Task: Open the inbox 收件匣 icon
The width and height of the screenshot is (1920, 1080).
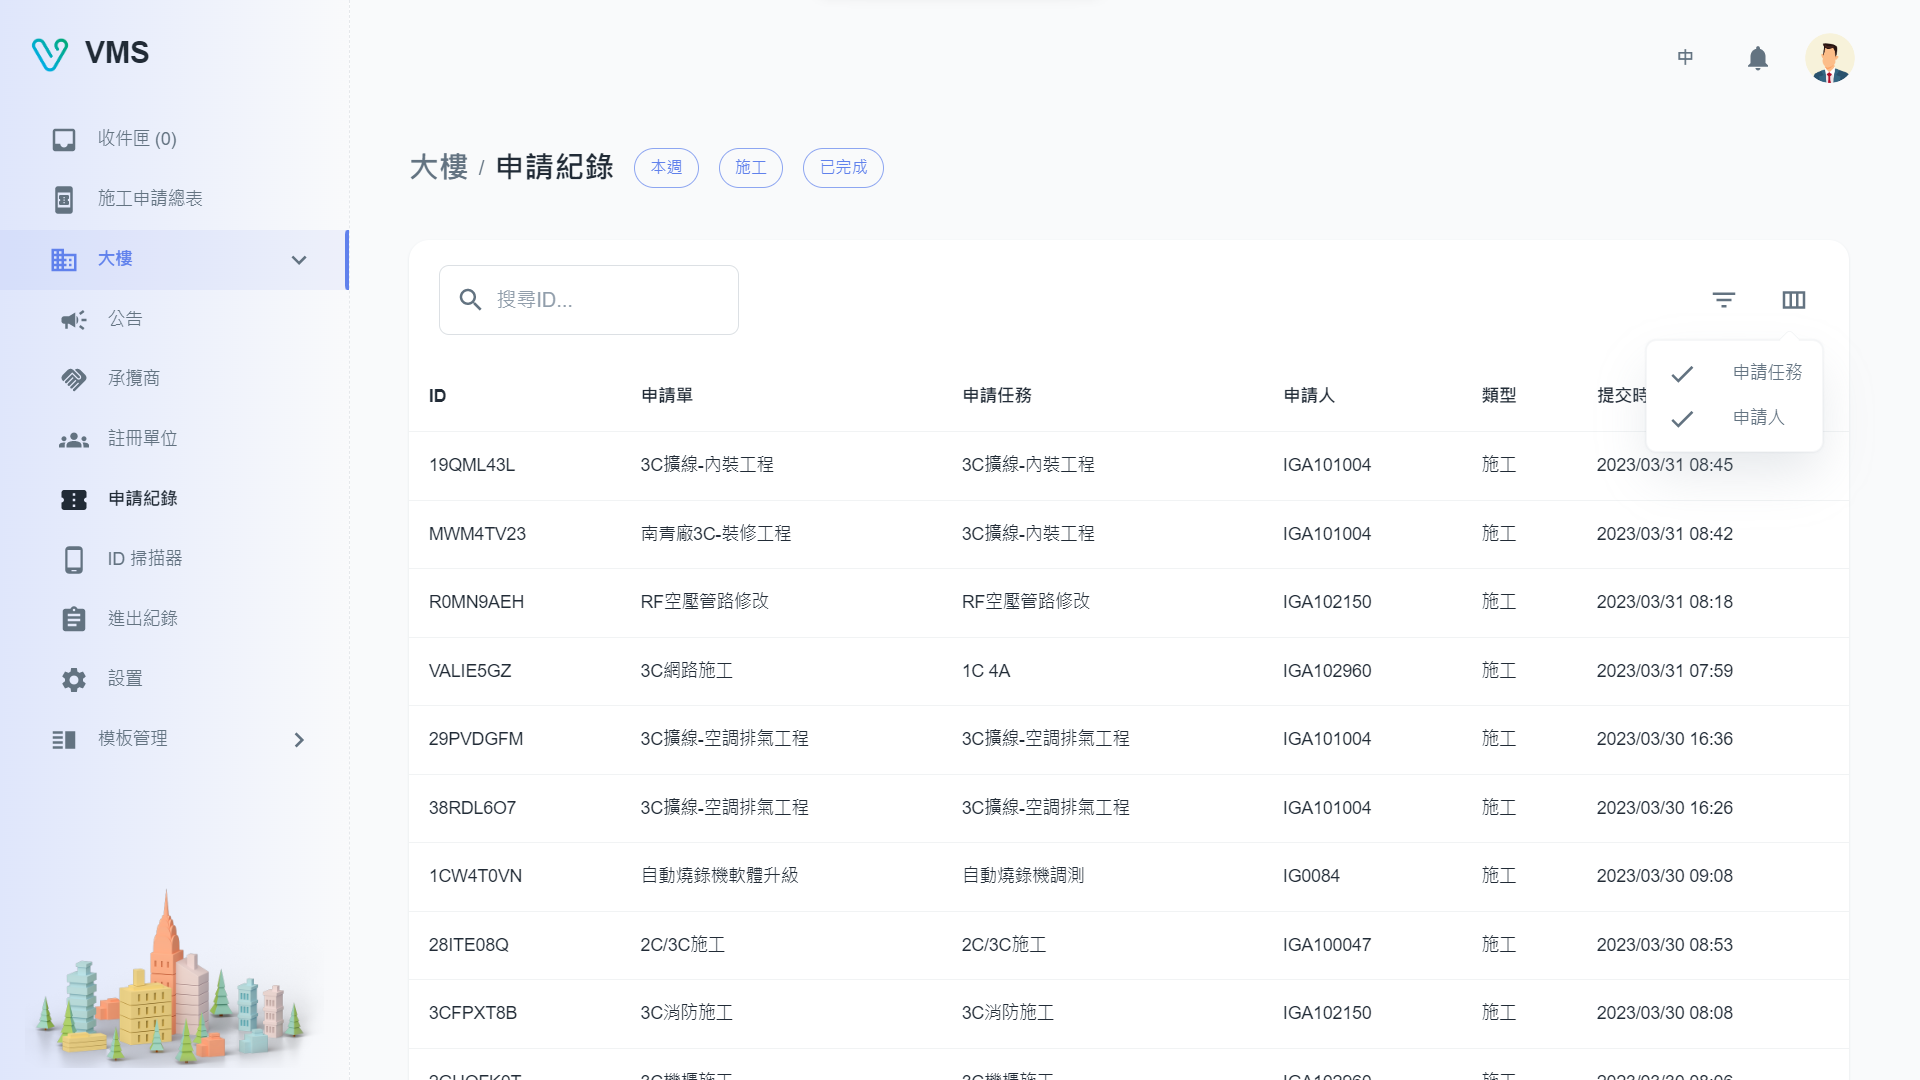Action: coord(64,140)
